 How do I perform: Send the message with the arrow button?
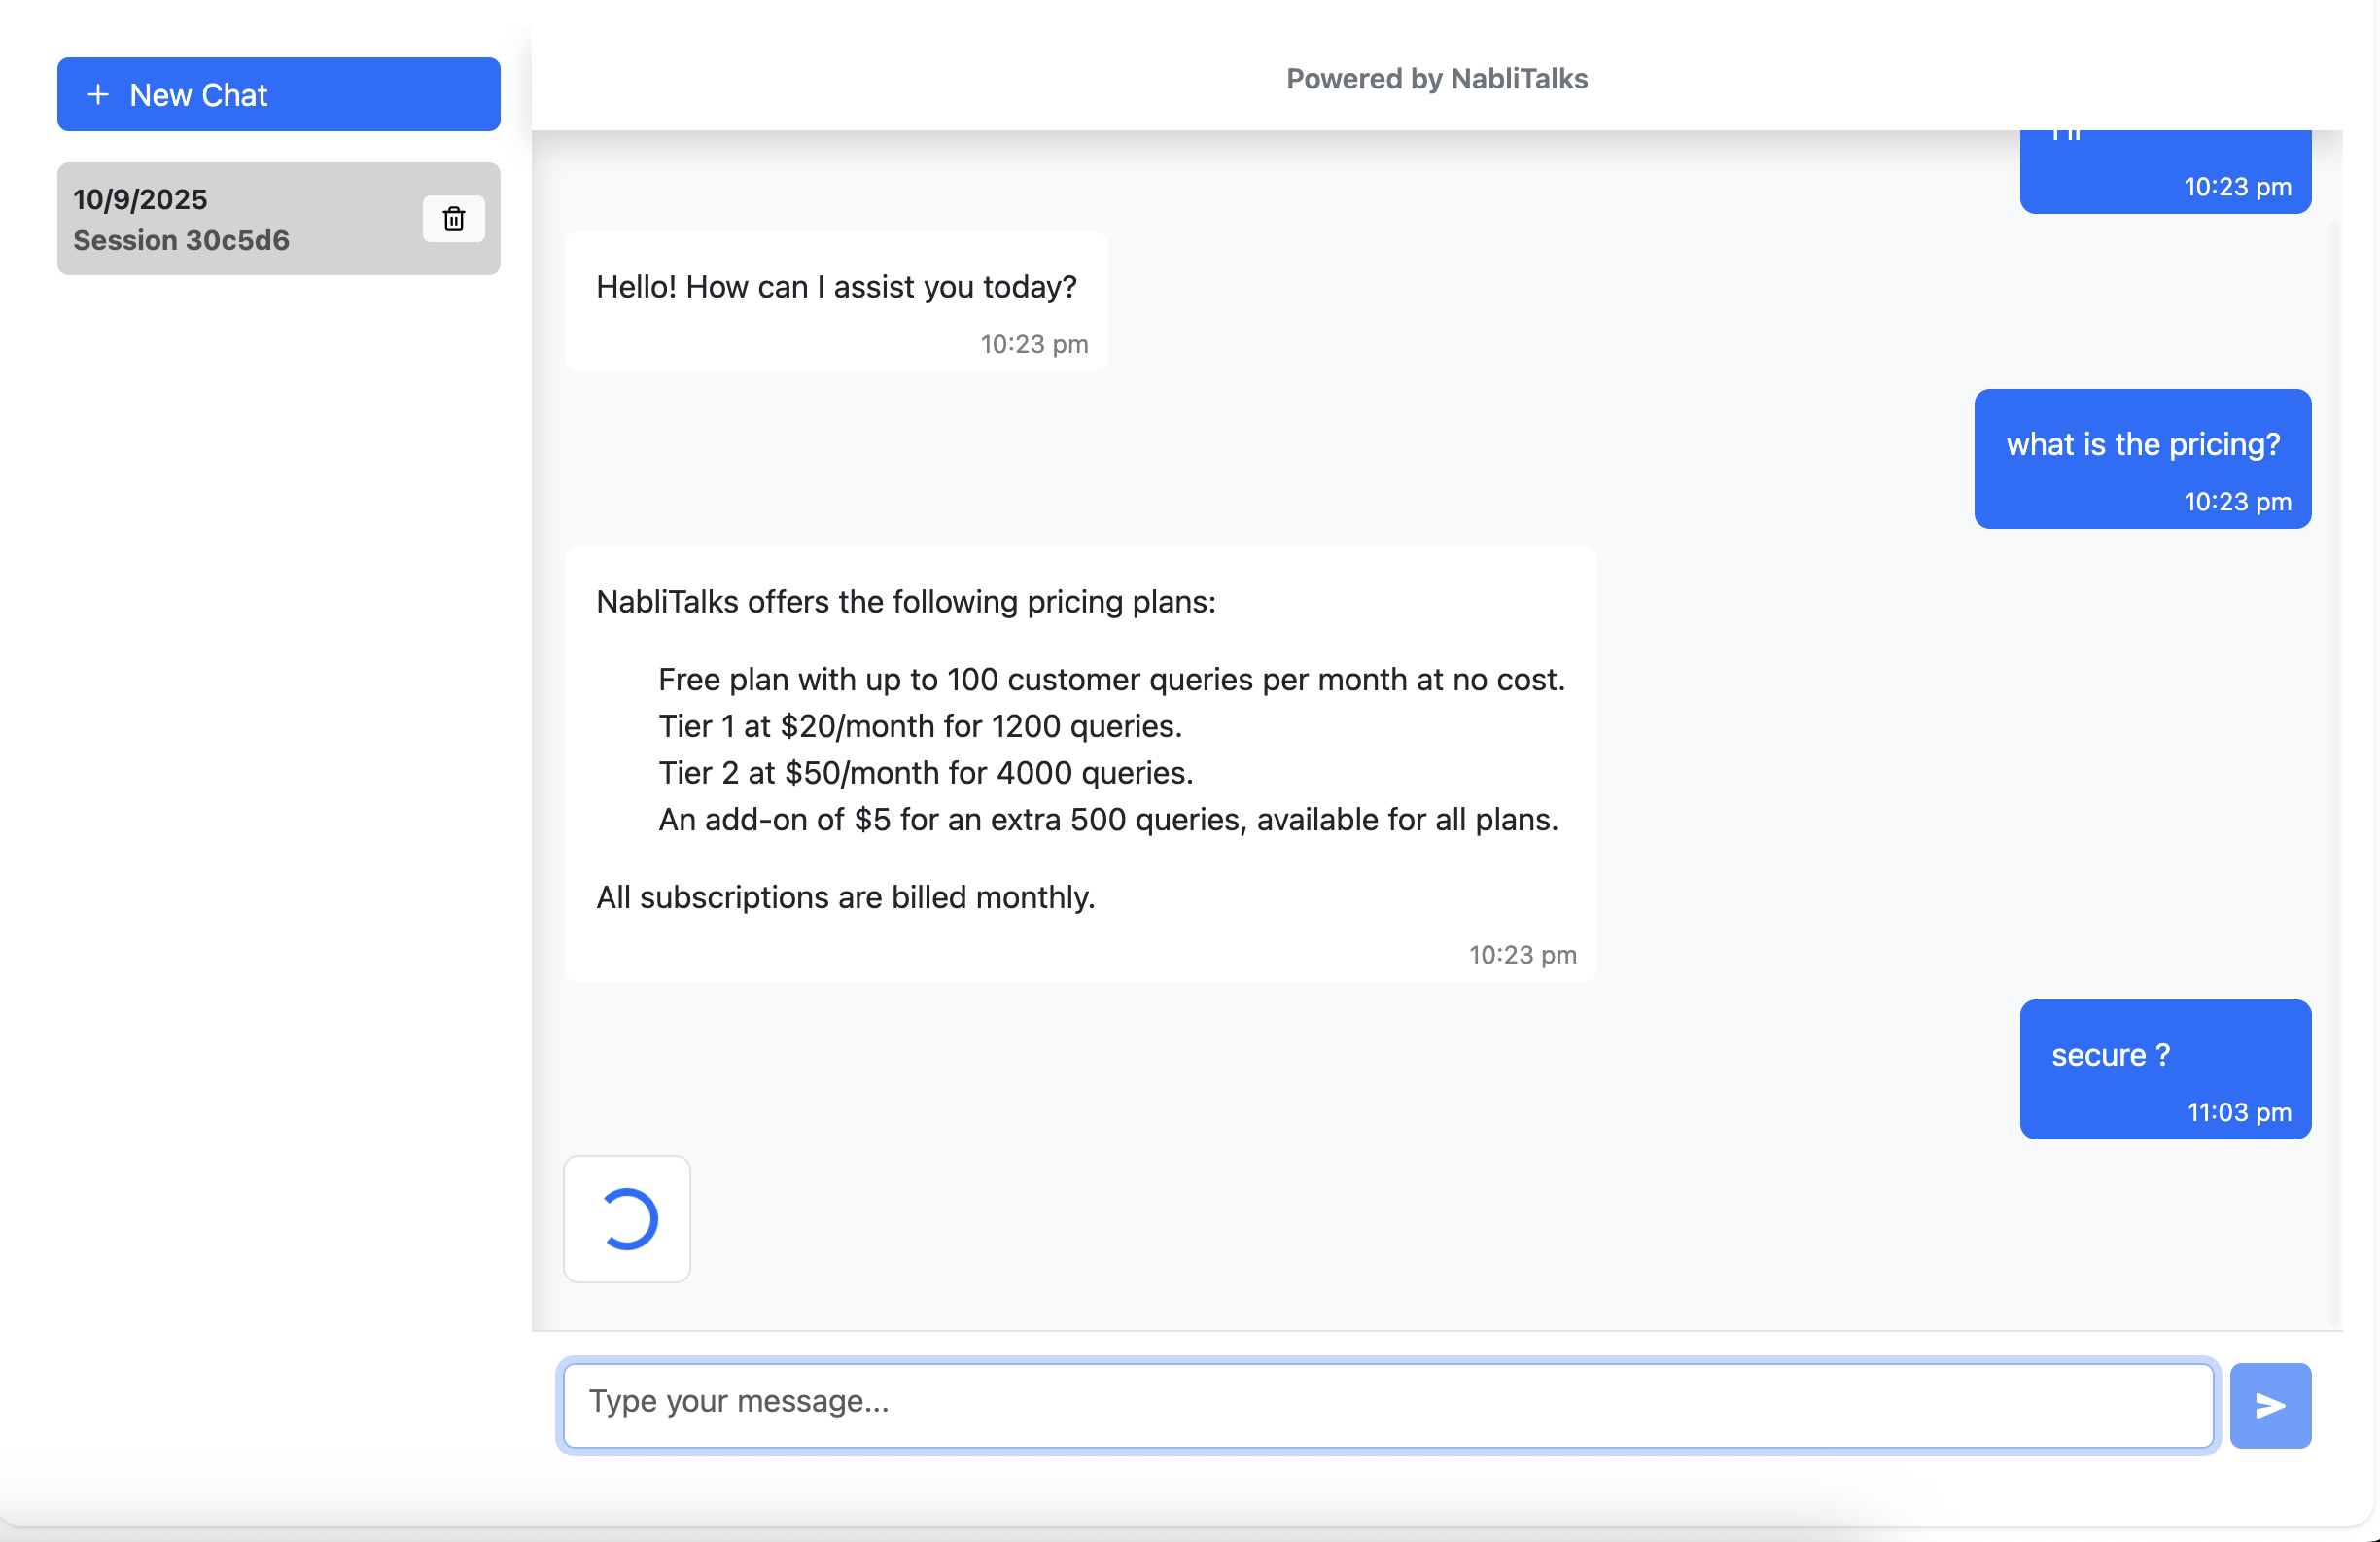point(2270,1405)
